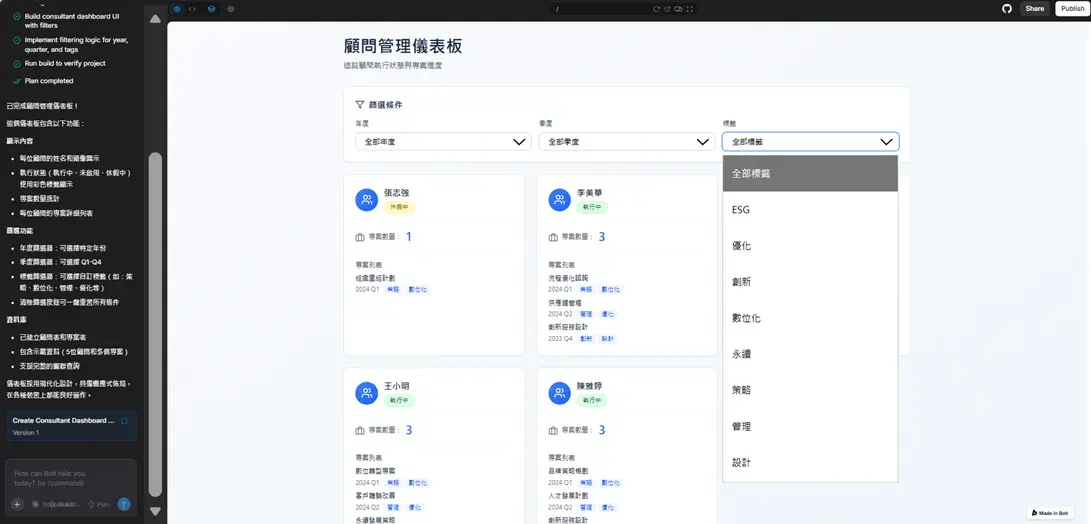
Task: Select 管理 tag option in dropdown list
Action: tap(811, 427)
